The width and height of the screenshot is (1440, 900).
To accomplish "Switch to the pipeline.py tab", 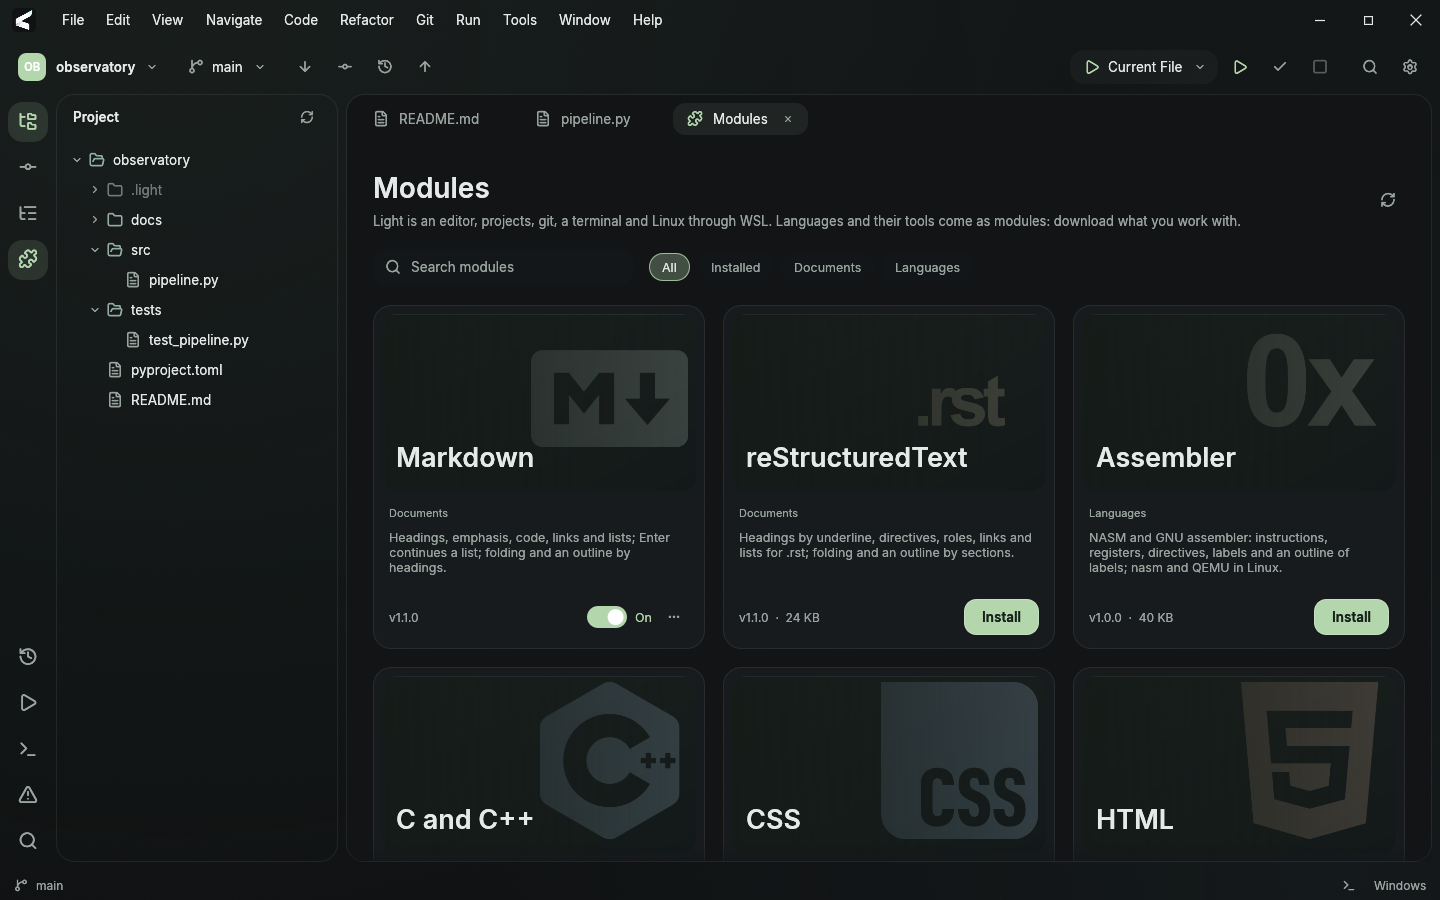I will [x=584, y=119].
